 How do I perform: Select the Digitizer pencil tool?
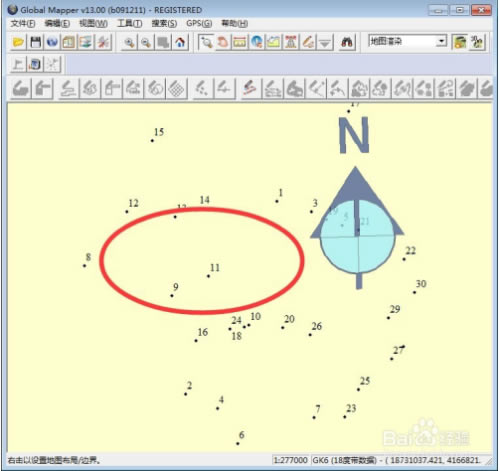coord(308,42)
